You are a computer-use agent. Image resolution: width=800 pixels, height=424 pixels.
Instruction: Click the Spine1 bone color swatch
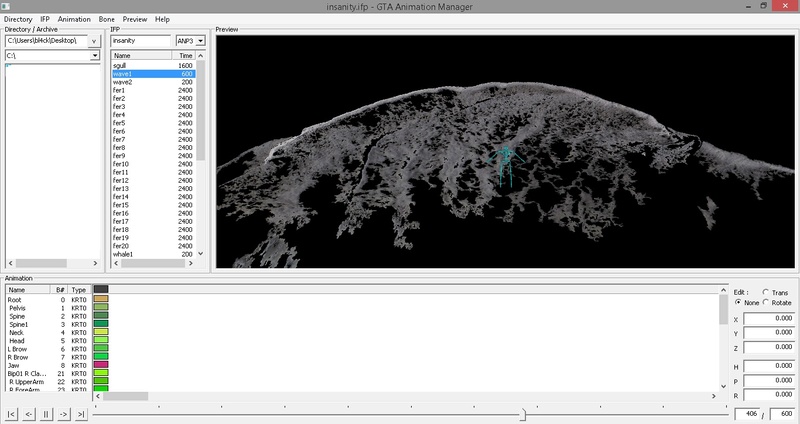tap(101, 323)
